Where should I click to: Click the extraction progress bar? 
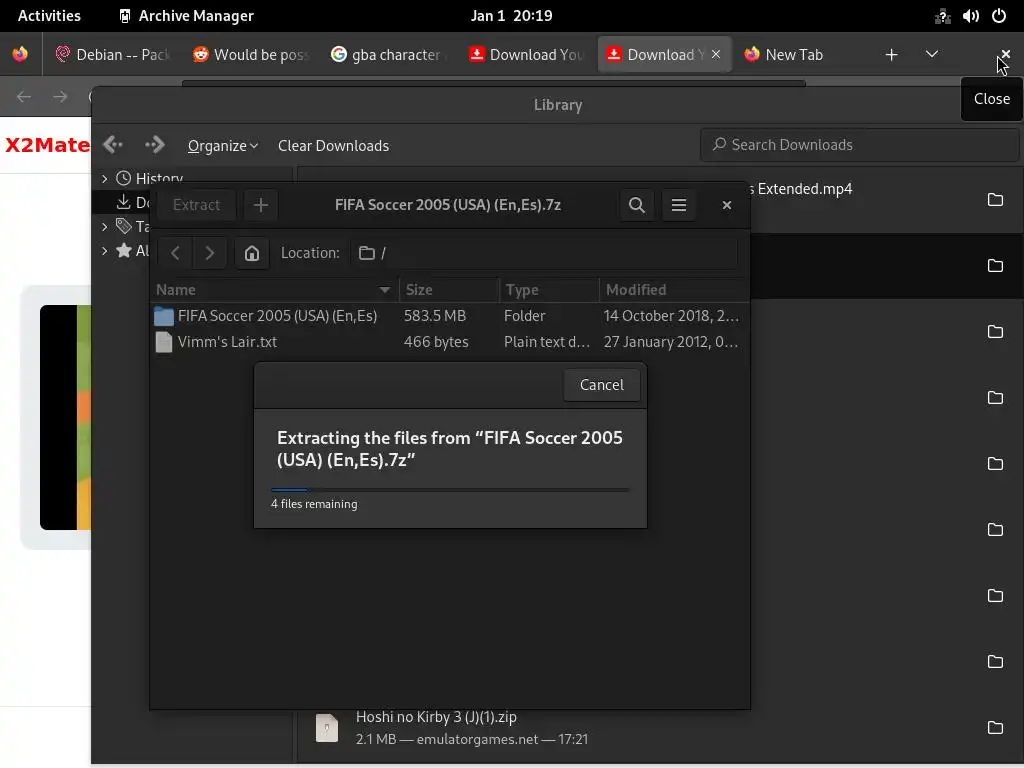pos(450,489)
